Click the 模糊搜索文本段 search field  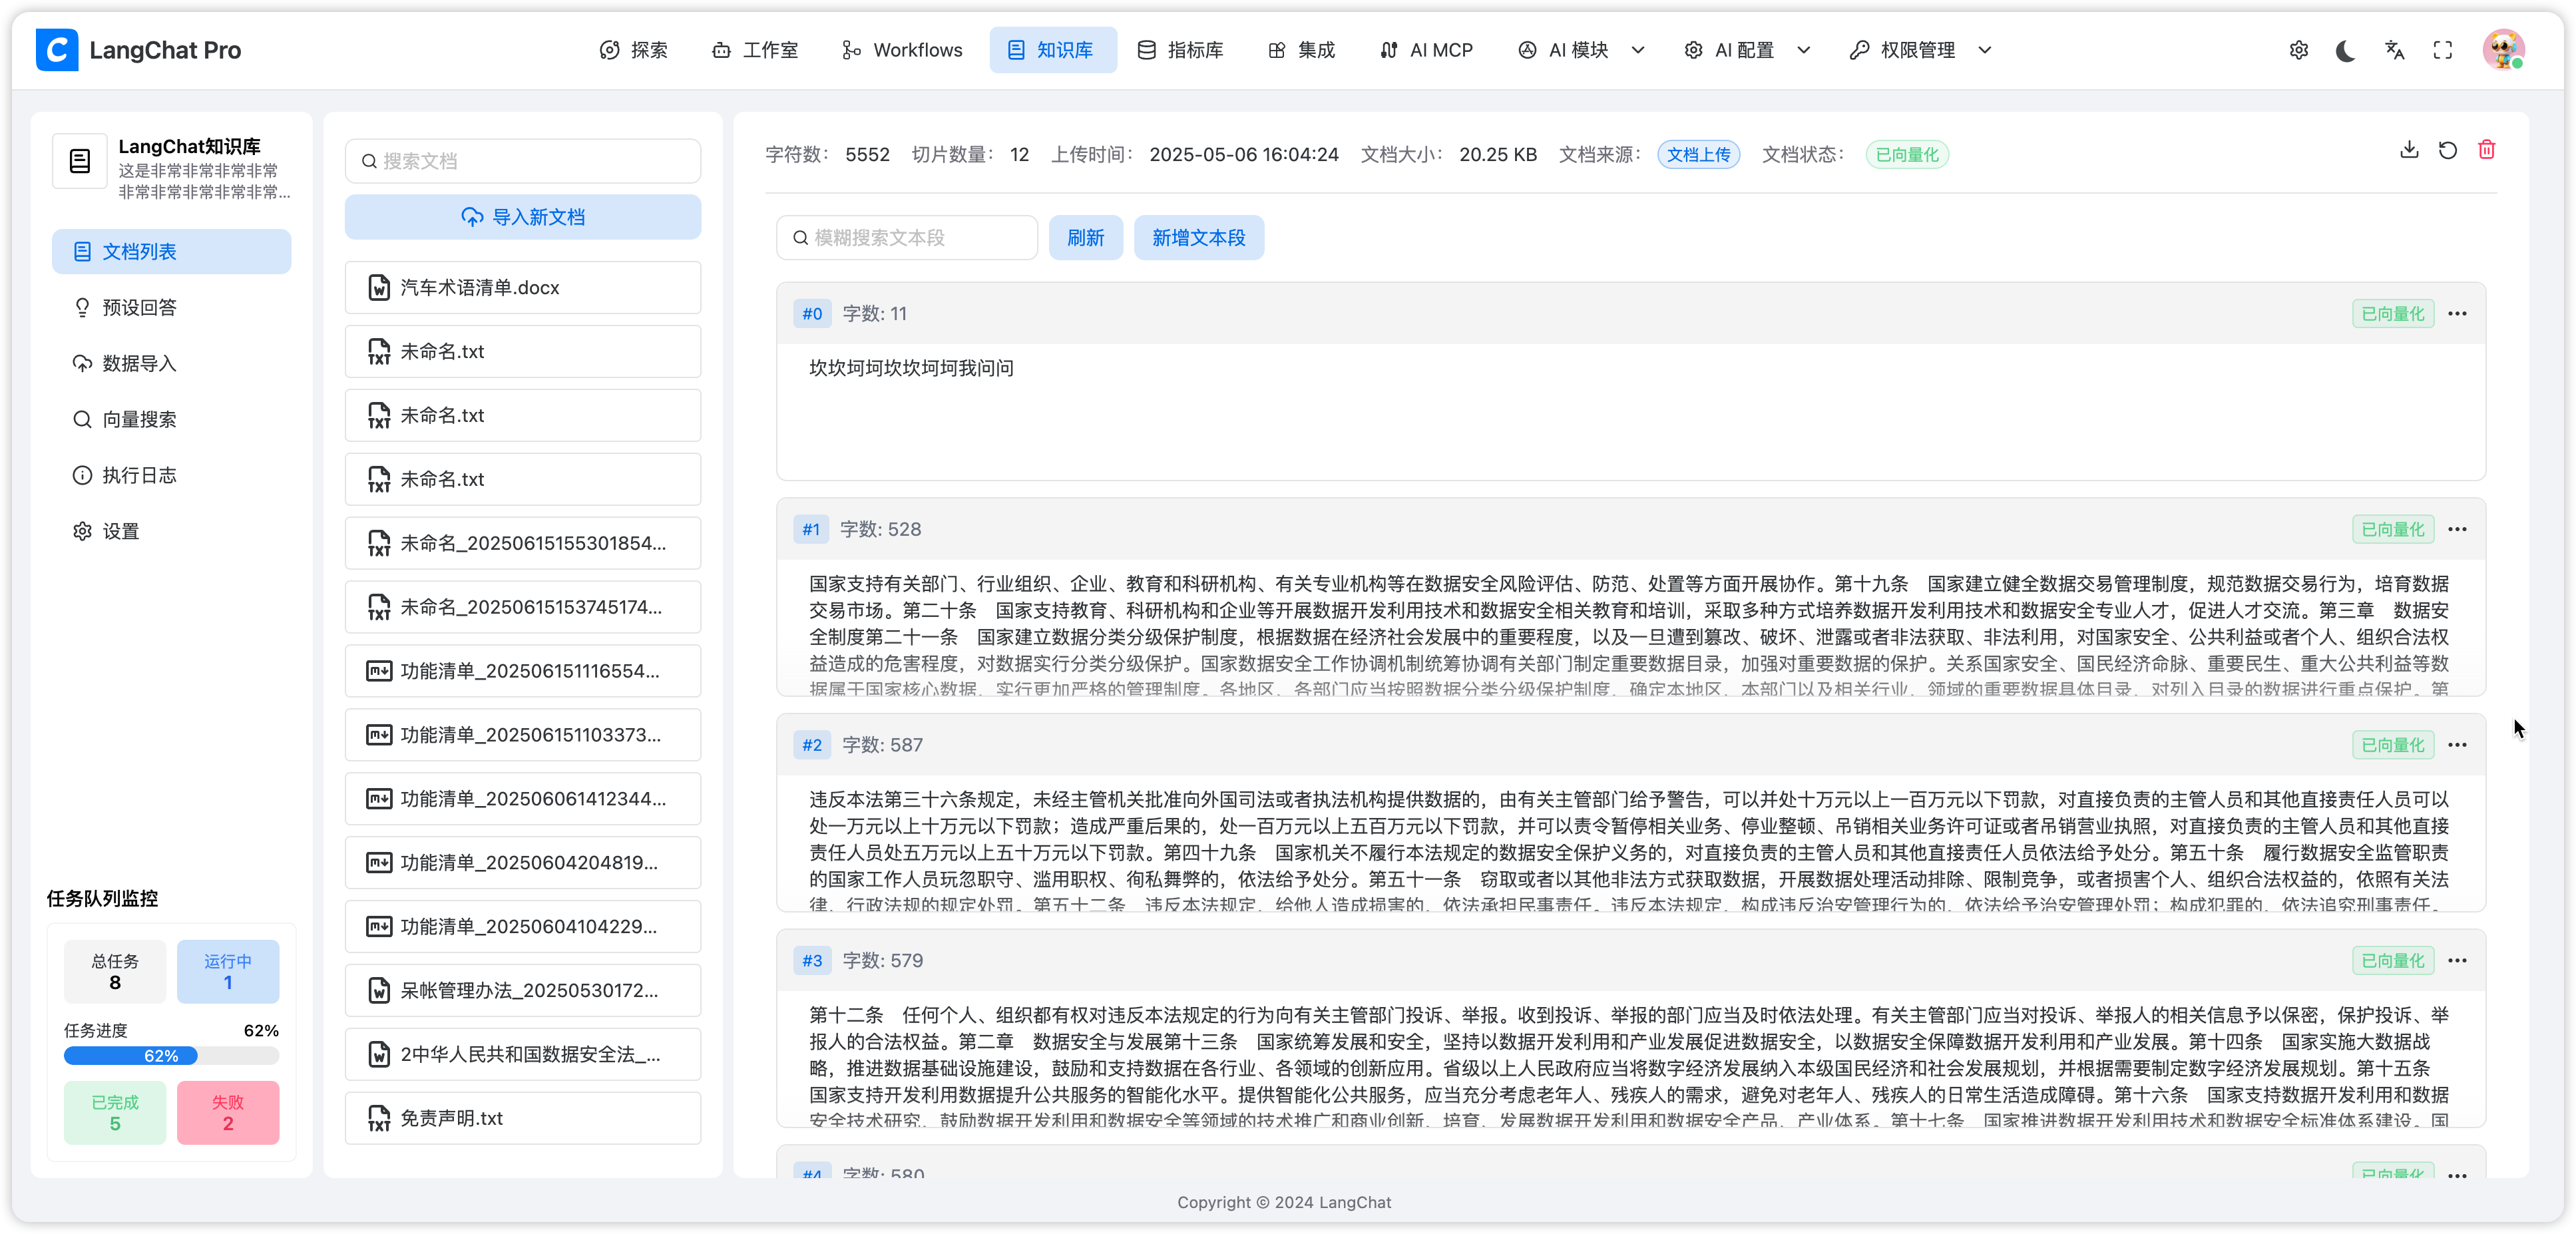point(907,238)
